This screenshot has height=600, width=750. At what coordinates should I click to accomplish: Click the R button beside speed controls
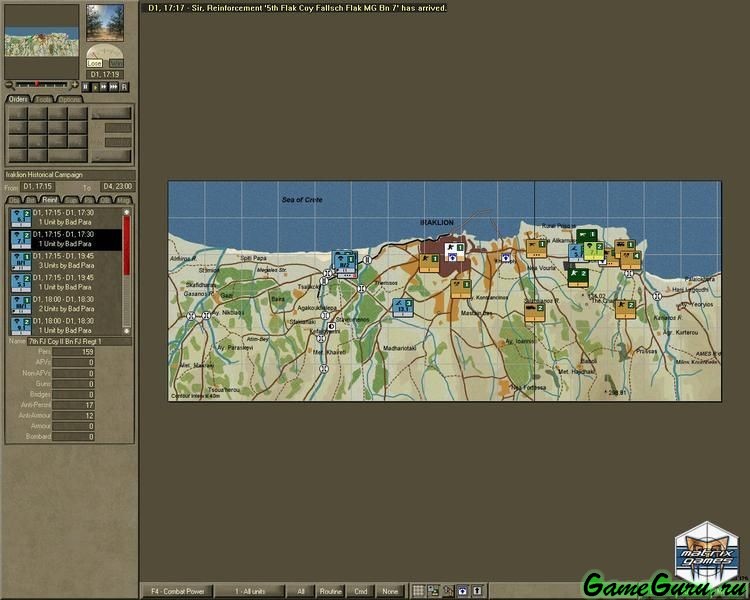pyautogui.click(x=124, y=87)
